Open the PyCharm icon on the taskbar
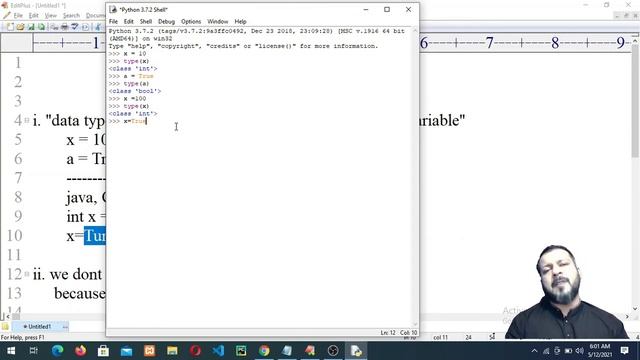The width and height of the screenshot is (640, 360). 241,351
